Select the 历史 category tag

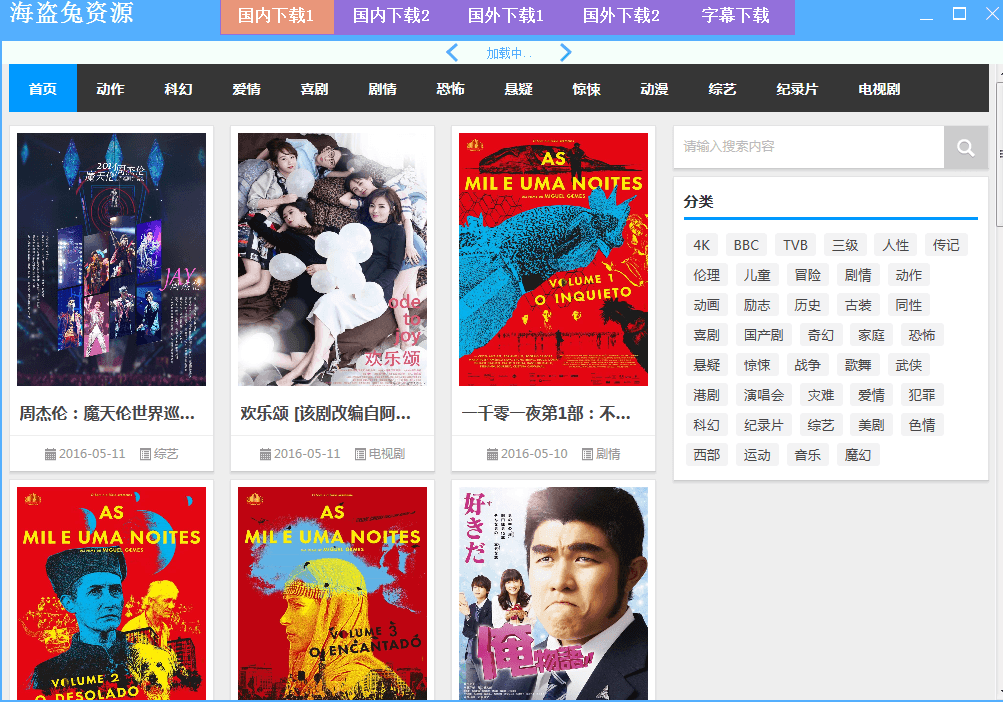(808, 305)
